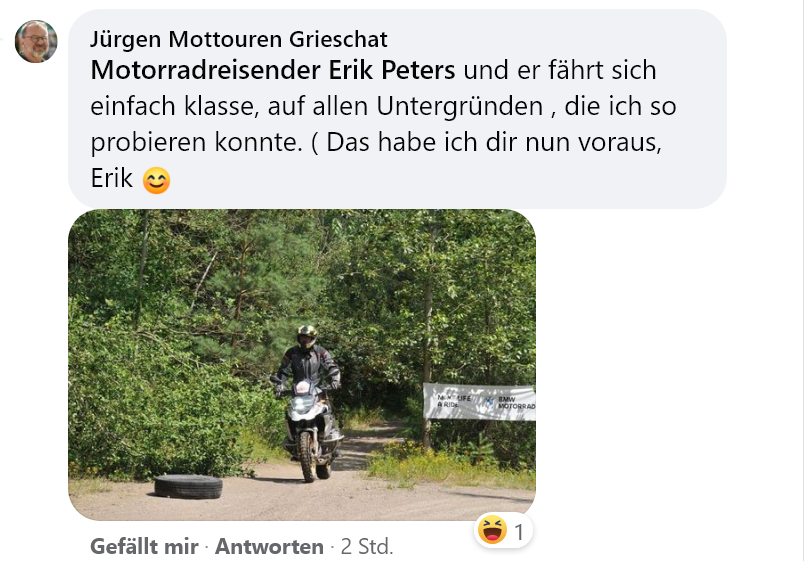
Task: Open Jürgen Mottouren Grieschat's profile picture
Action: [x=36, y=41]
